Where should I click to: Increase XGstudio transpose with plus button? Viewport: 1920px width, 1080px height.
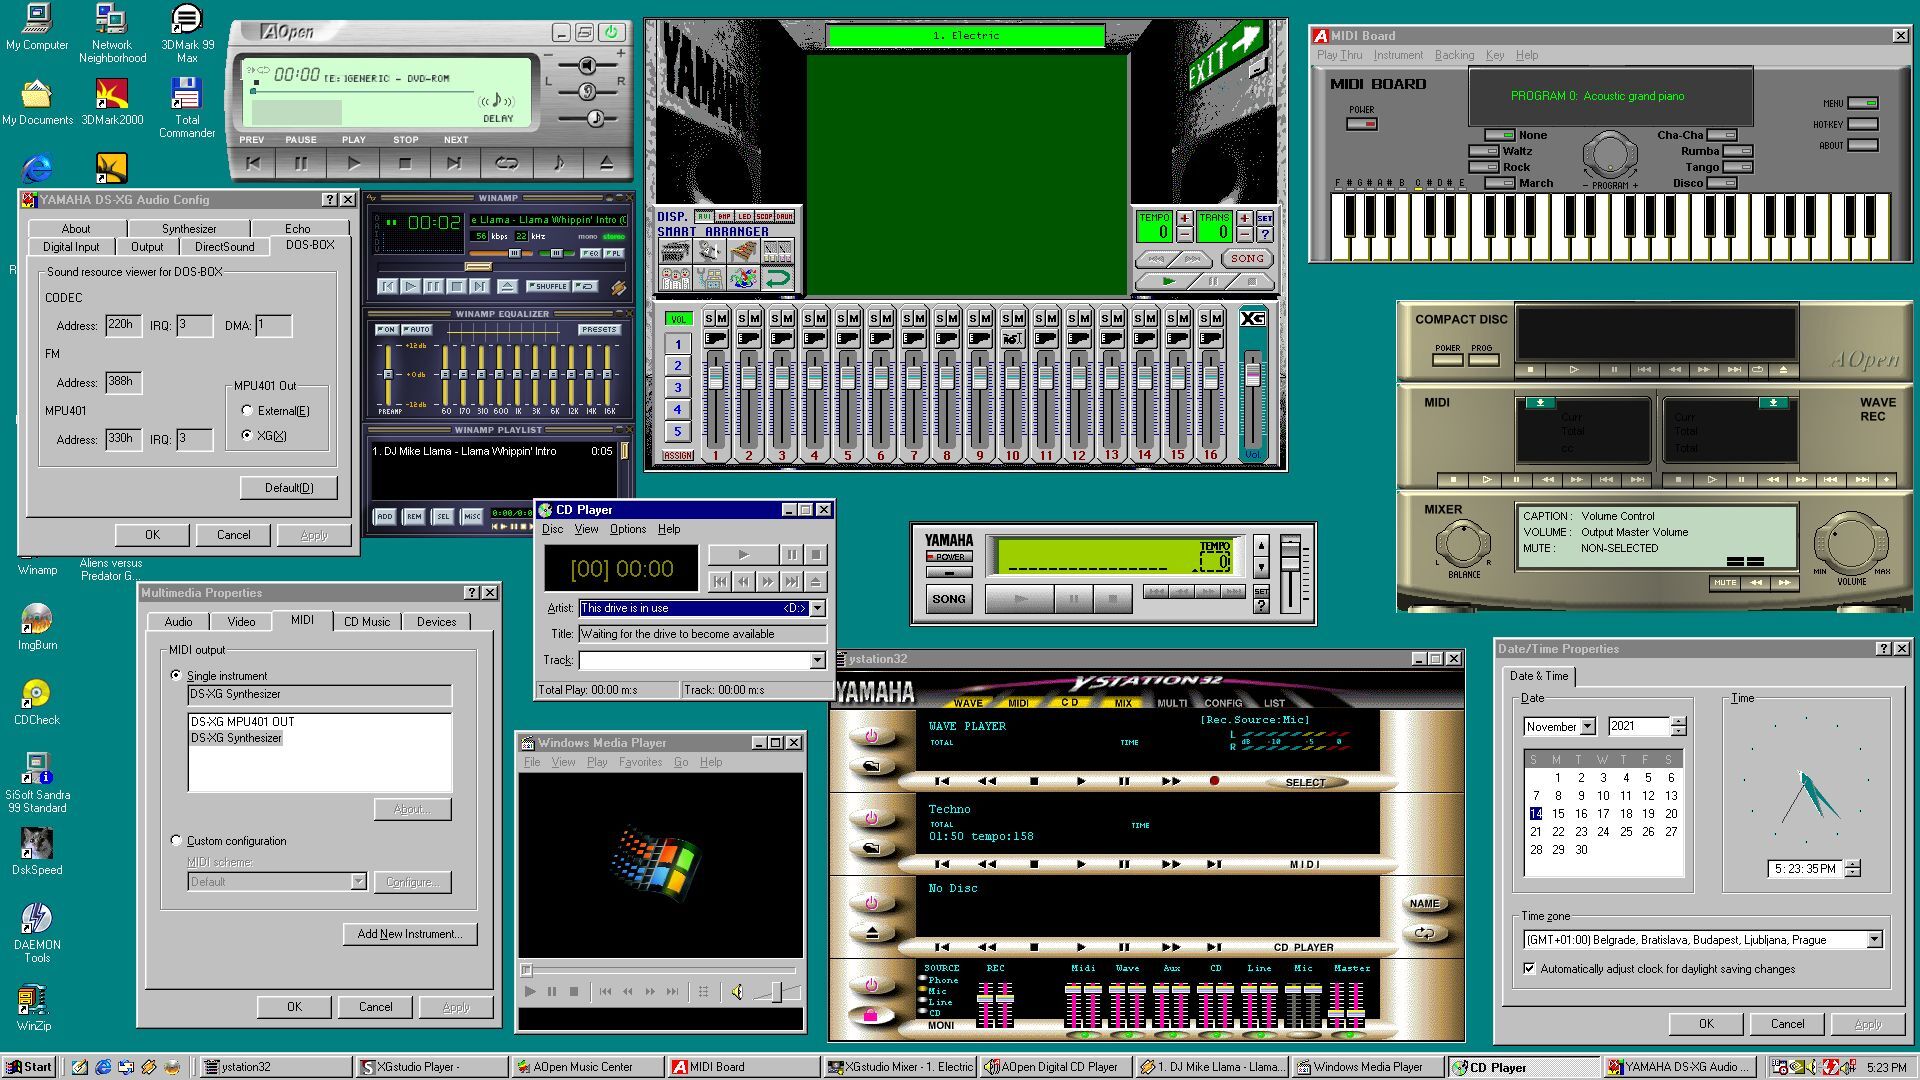click(x=1244, y=218)
